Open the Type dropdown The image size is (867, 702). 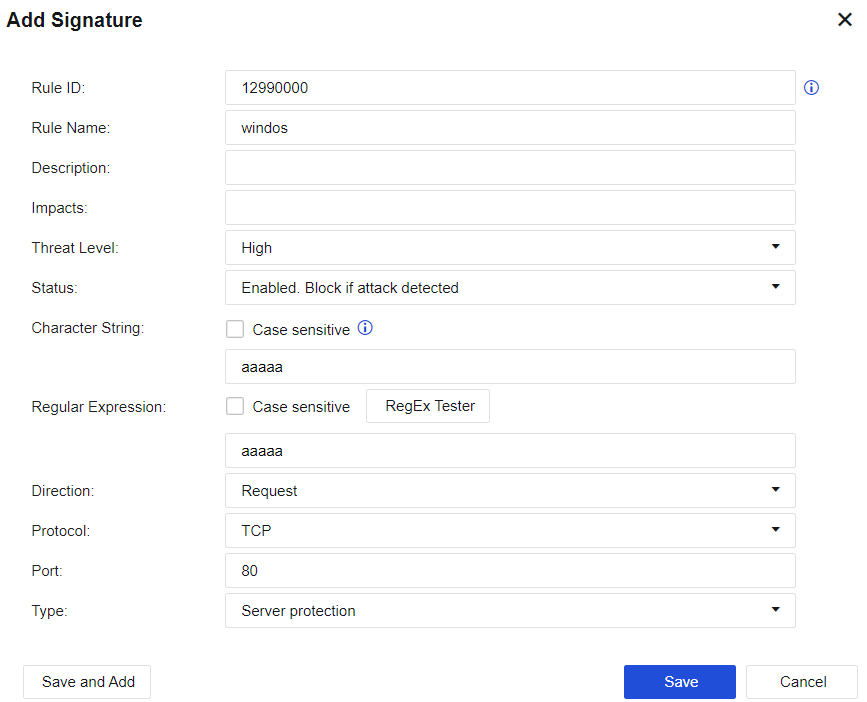[x=510, y=611]
